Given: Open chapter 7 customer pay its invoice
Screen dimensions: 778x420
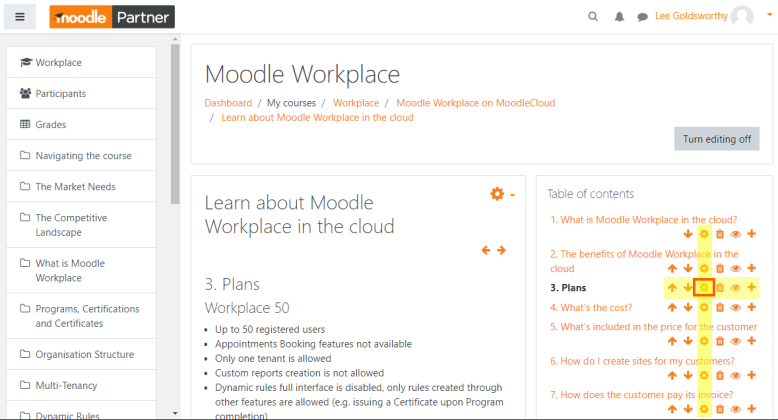Looking at the screenshot, I should [641, 395].
